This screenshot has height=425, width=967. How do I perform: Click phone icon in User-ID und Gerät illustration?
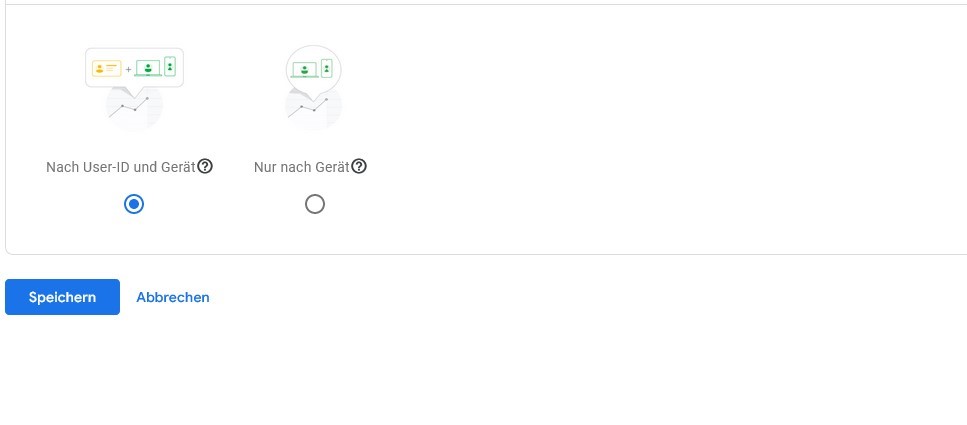(x=170, y=67)
